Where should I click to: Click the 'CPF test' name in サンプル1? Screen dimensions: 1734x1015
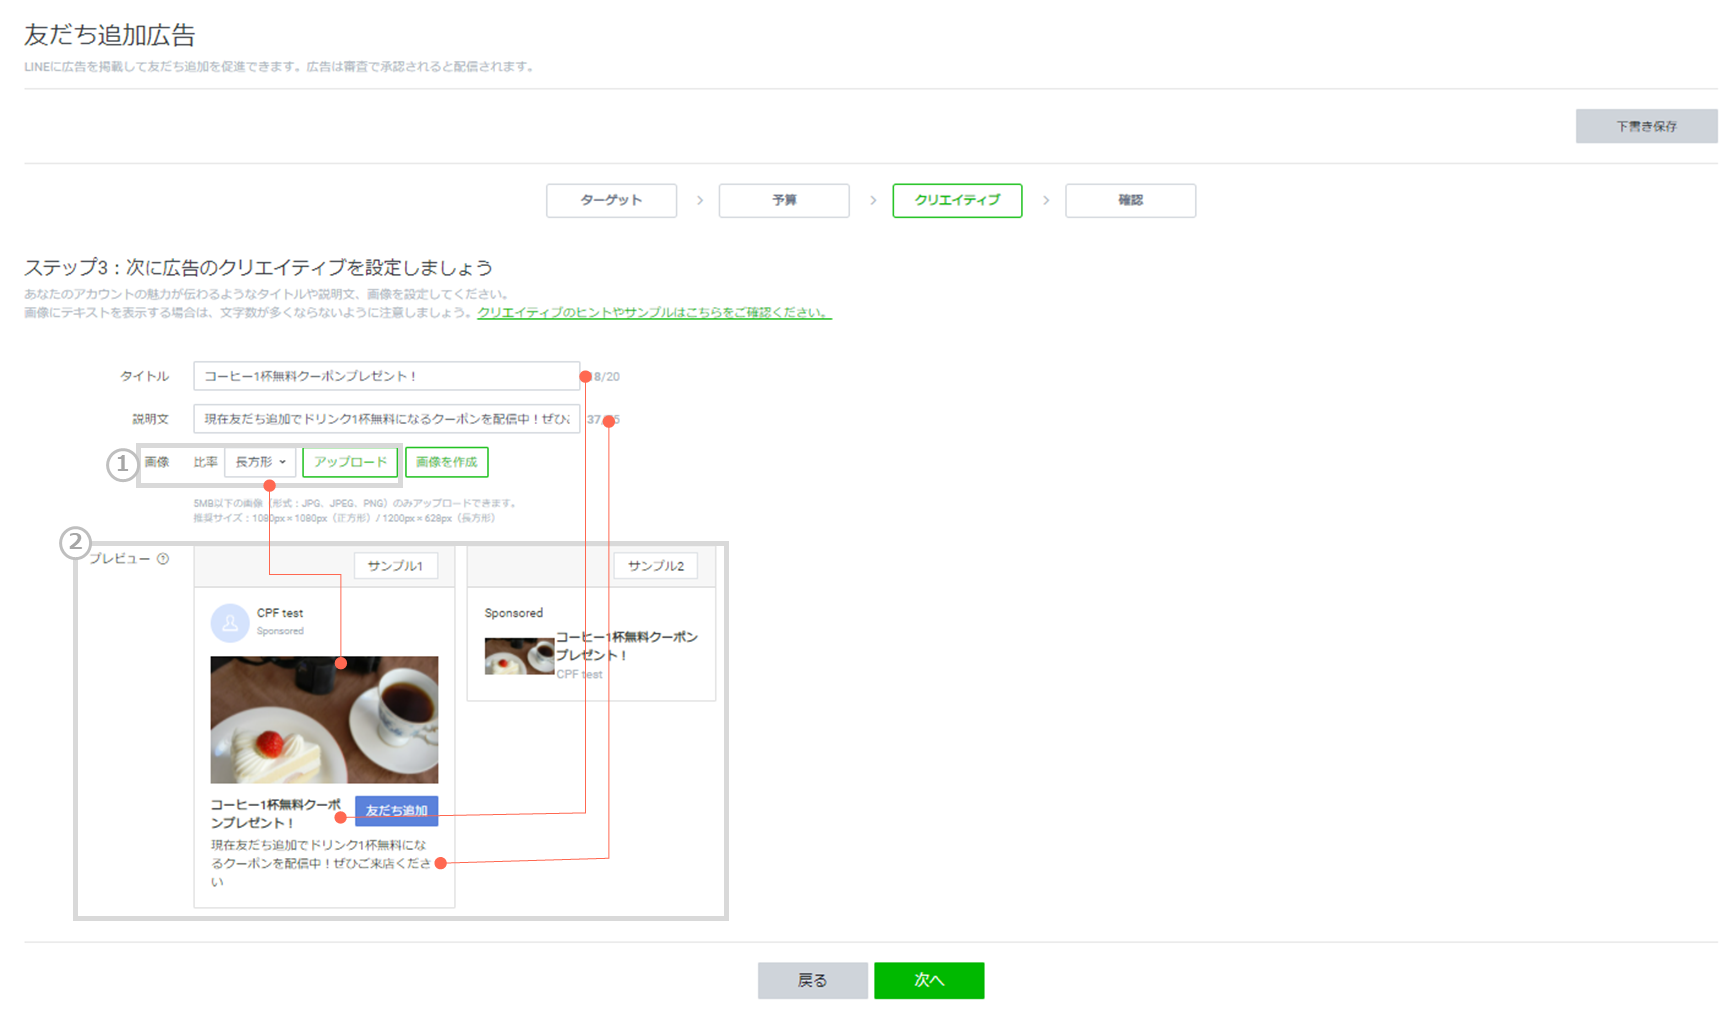280,613
